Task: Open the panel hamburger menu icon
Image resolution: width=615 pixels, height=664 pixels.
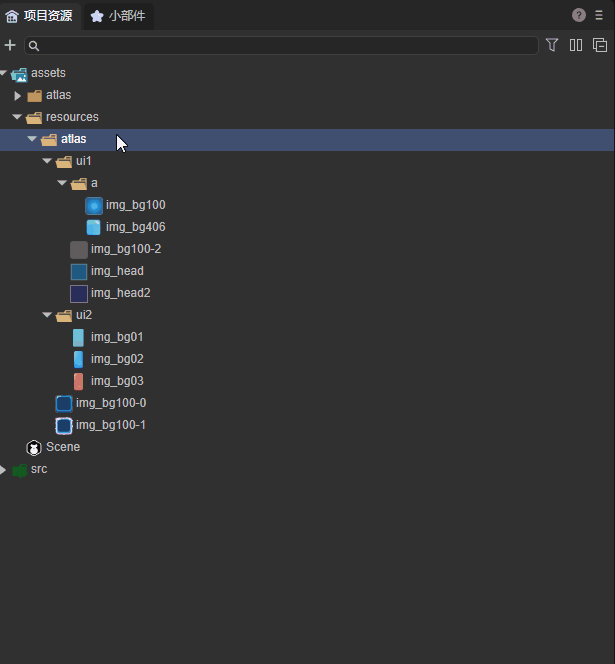Action: pyautogui.click(x=599, y=15)
